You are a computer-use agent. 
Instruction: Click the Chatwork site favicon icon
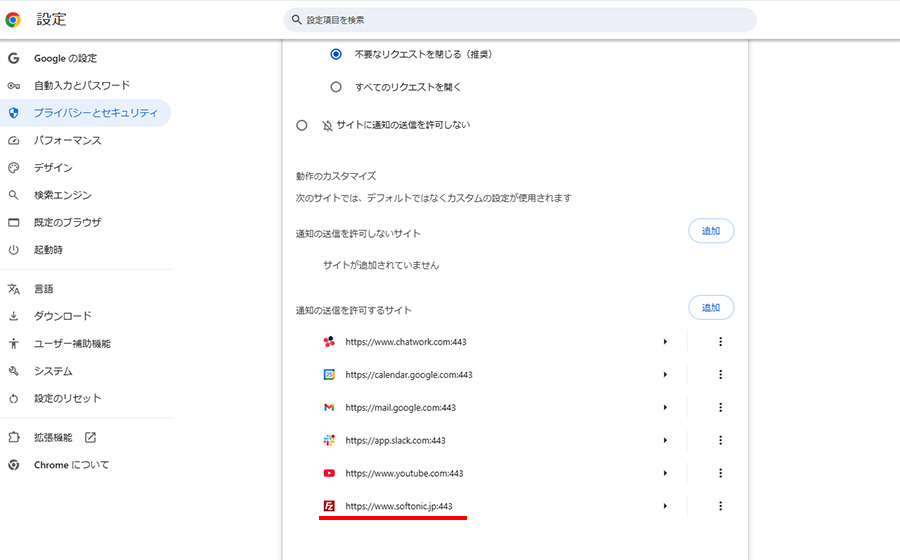coord(329,342)
